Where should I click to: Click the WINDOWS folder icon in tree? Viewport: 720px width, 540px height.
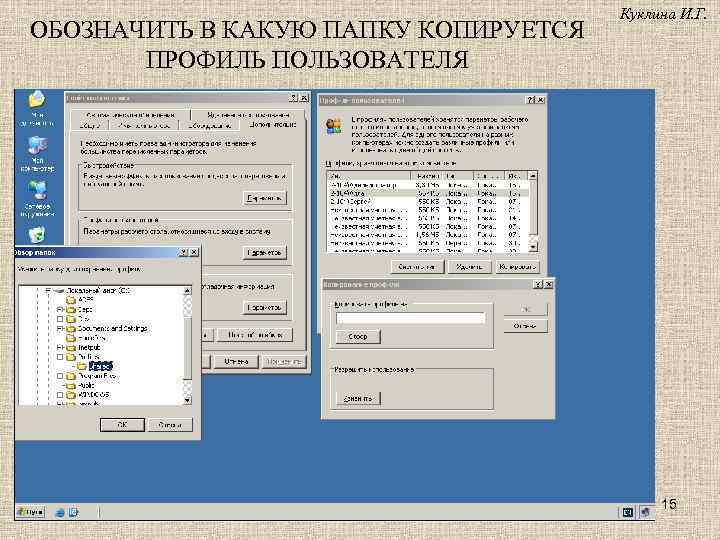pos(71,394)
